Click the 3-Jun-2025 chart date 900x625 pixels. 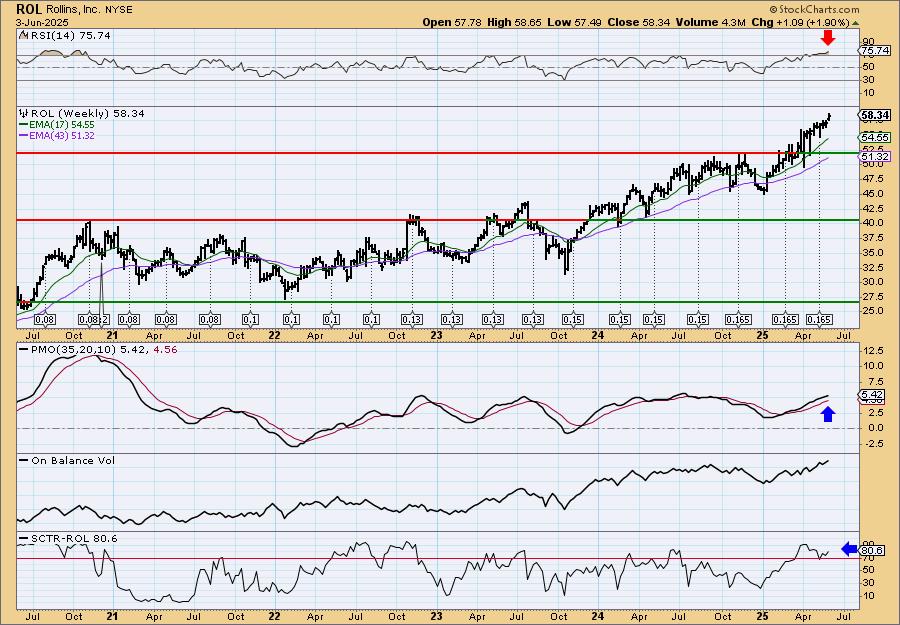tap(42, 23)
